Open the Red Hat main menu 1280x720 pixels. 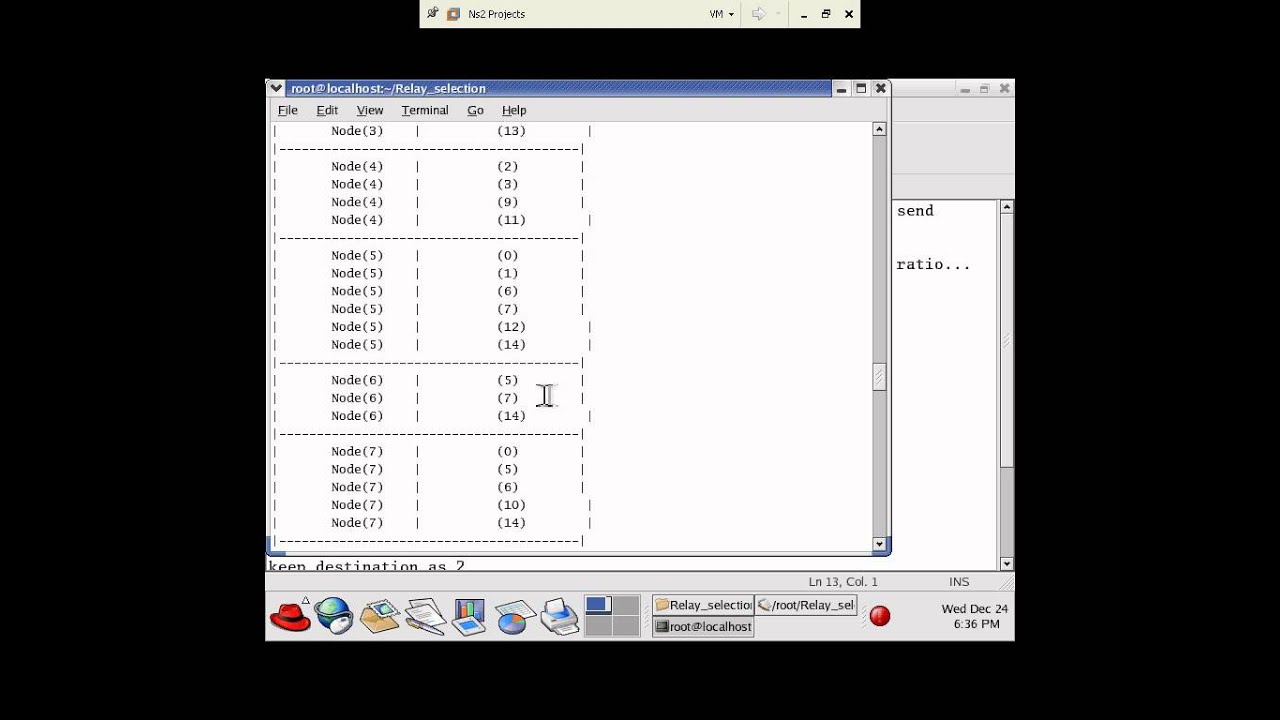[x=291, y=616]
